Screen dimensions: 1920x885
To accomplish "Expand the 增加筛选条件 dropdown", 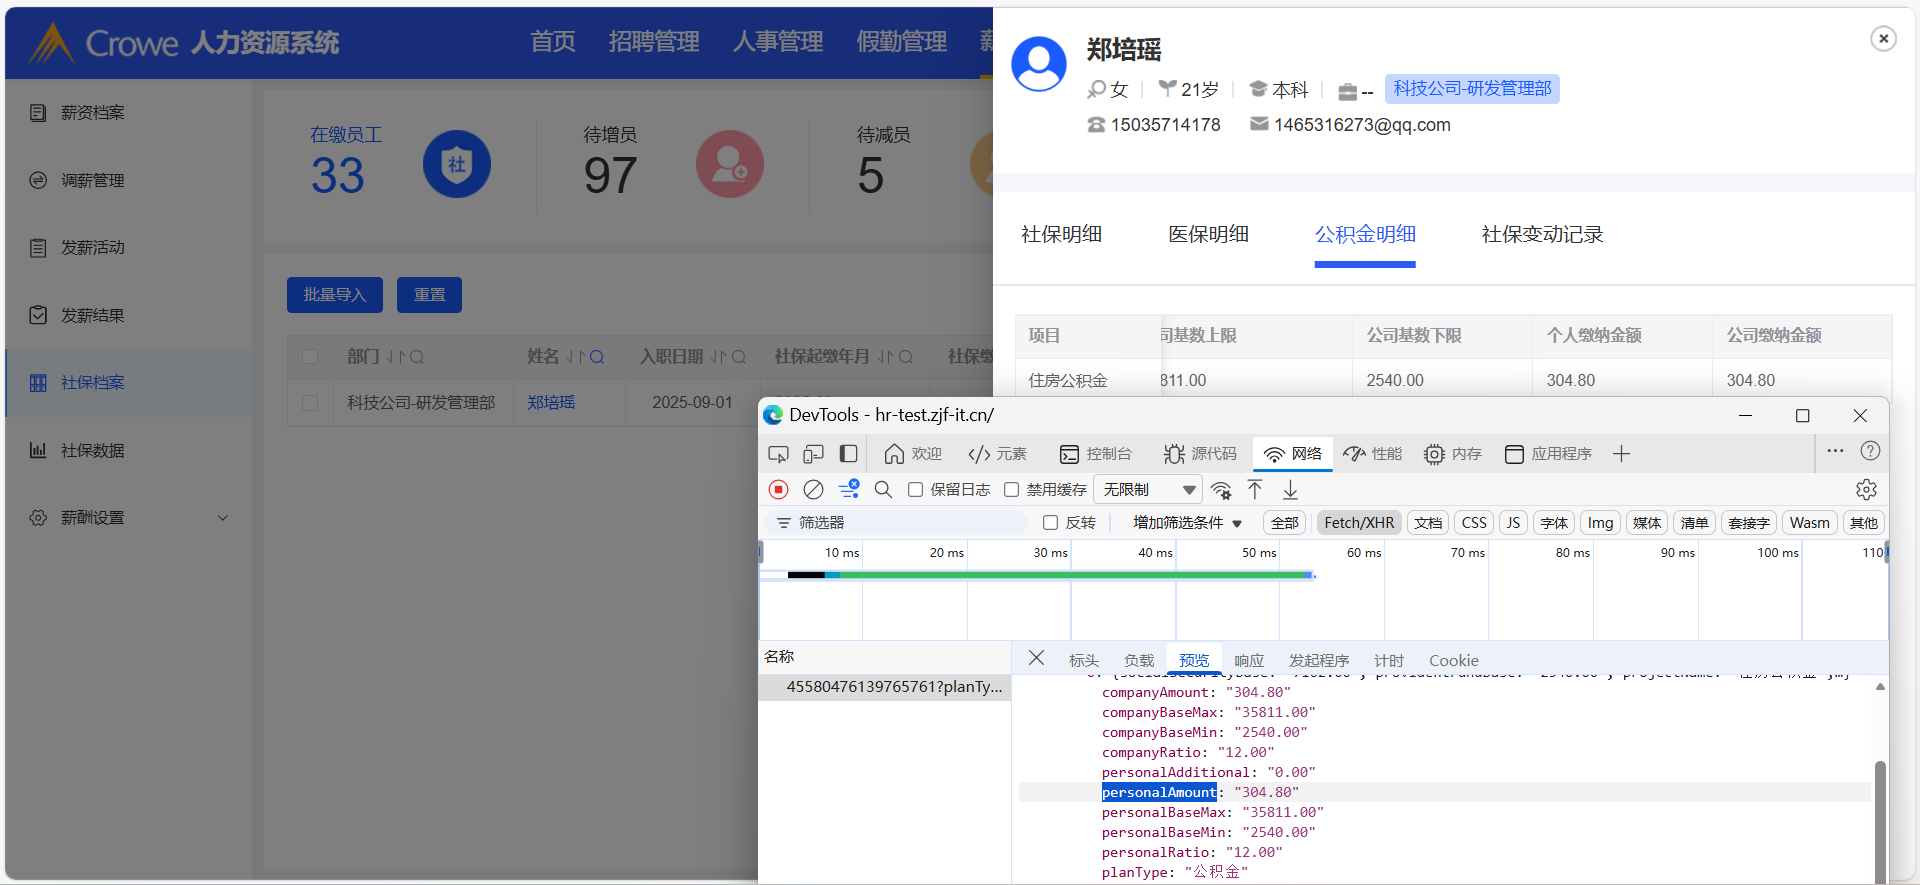I will point(1187,523).
